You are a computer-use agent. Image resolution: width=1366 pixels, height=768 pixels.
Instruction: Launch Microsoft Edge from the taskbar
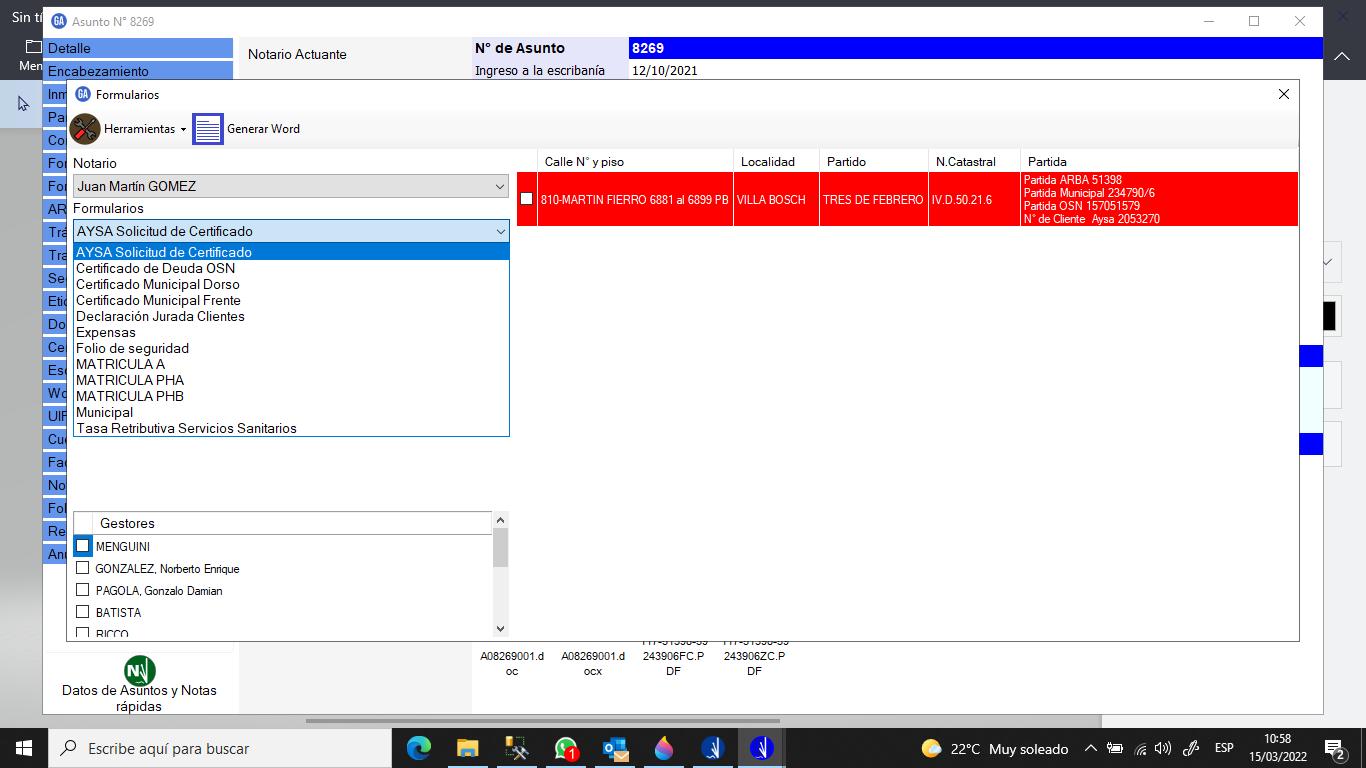[419, 748]
